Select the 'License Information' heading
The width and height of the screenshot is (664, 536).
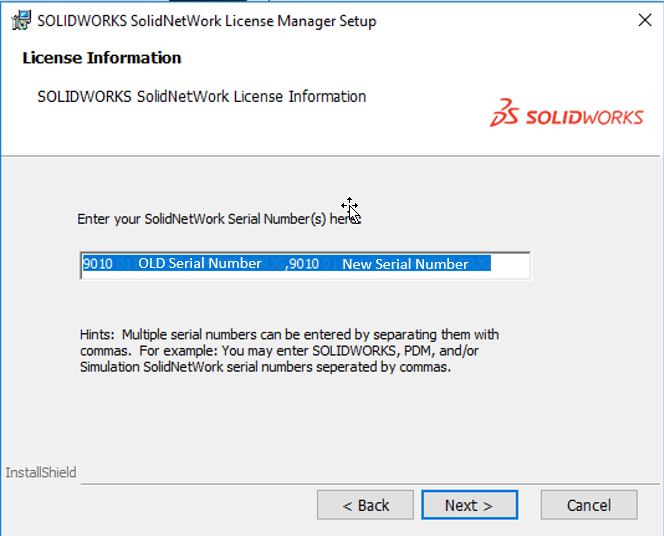click(x=102, y=58)
